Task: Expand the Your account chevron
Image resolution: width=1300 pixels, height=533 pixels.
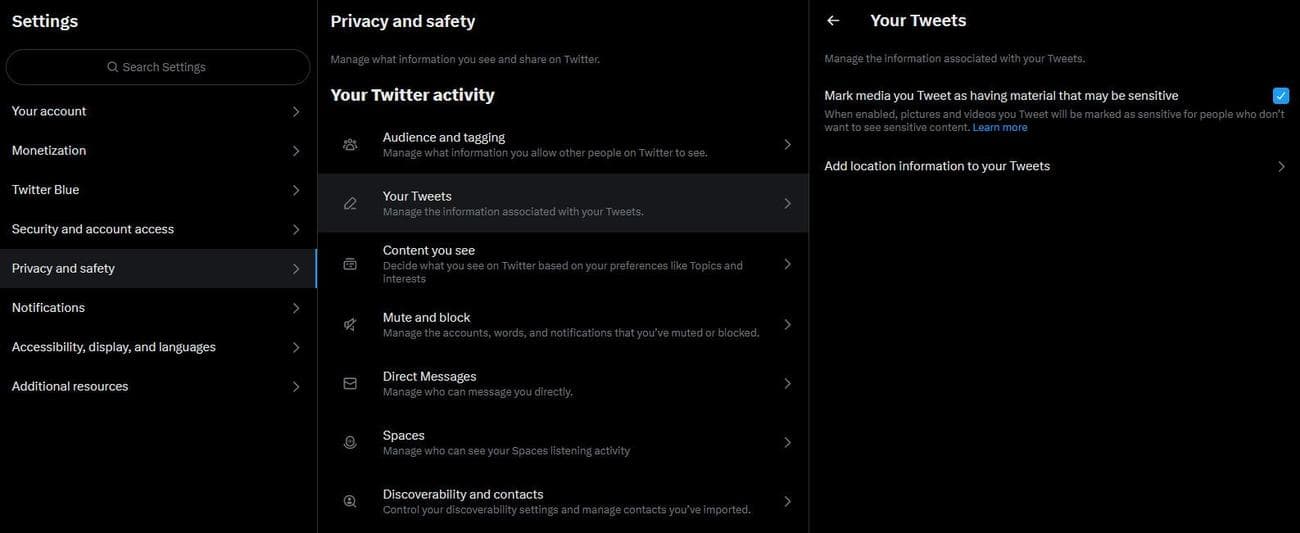Action: 296,112
